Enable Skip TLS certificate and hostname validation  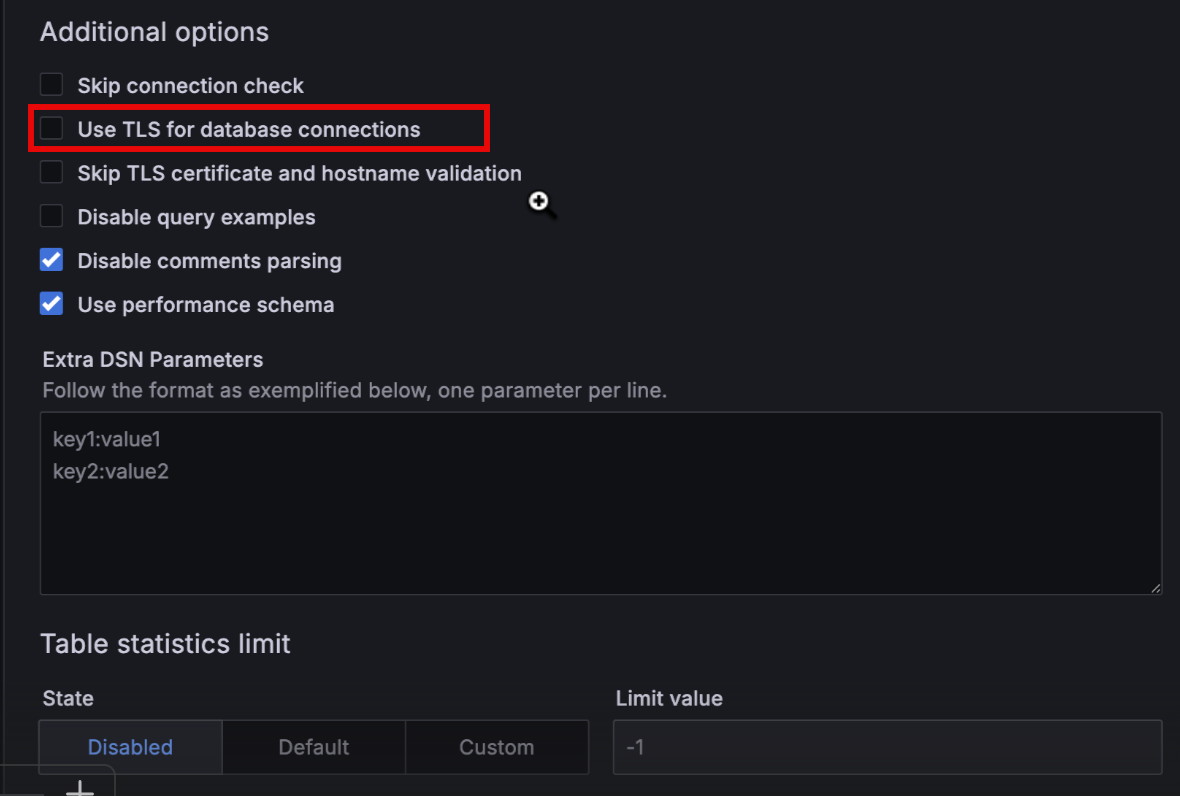pos(51,172)
